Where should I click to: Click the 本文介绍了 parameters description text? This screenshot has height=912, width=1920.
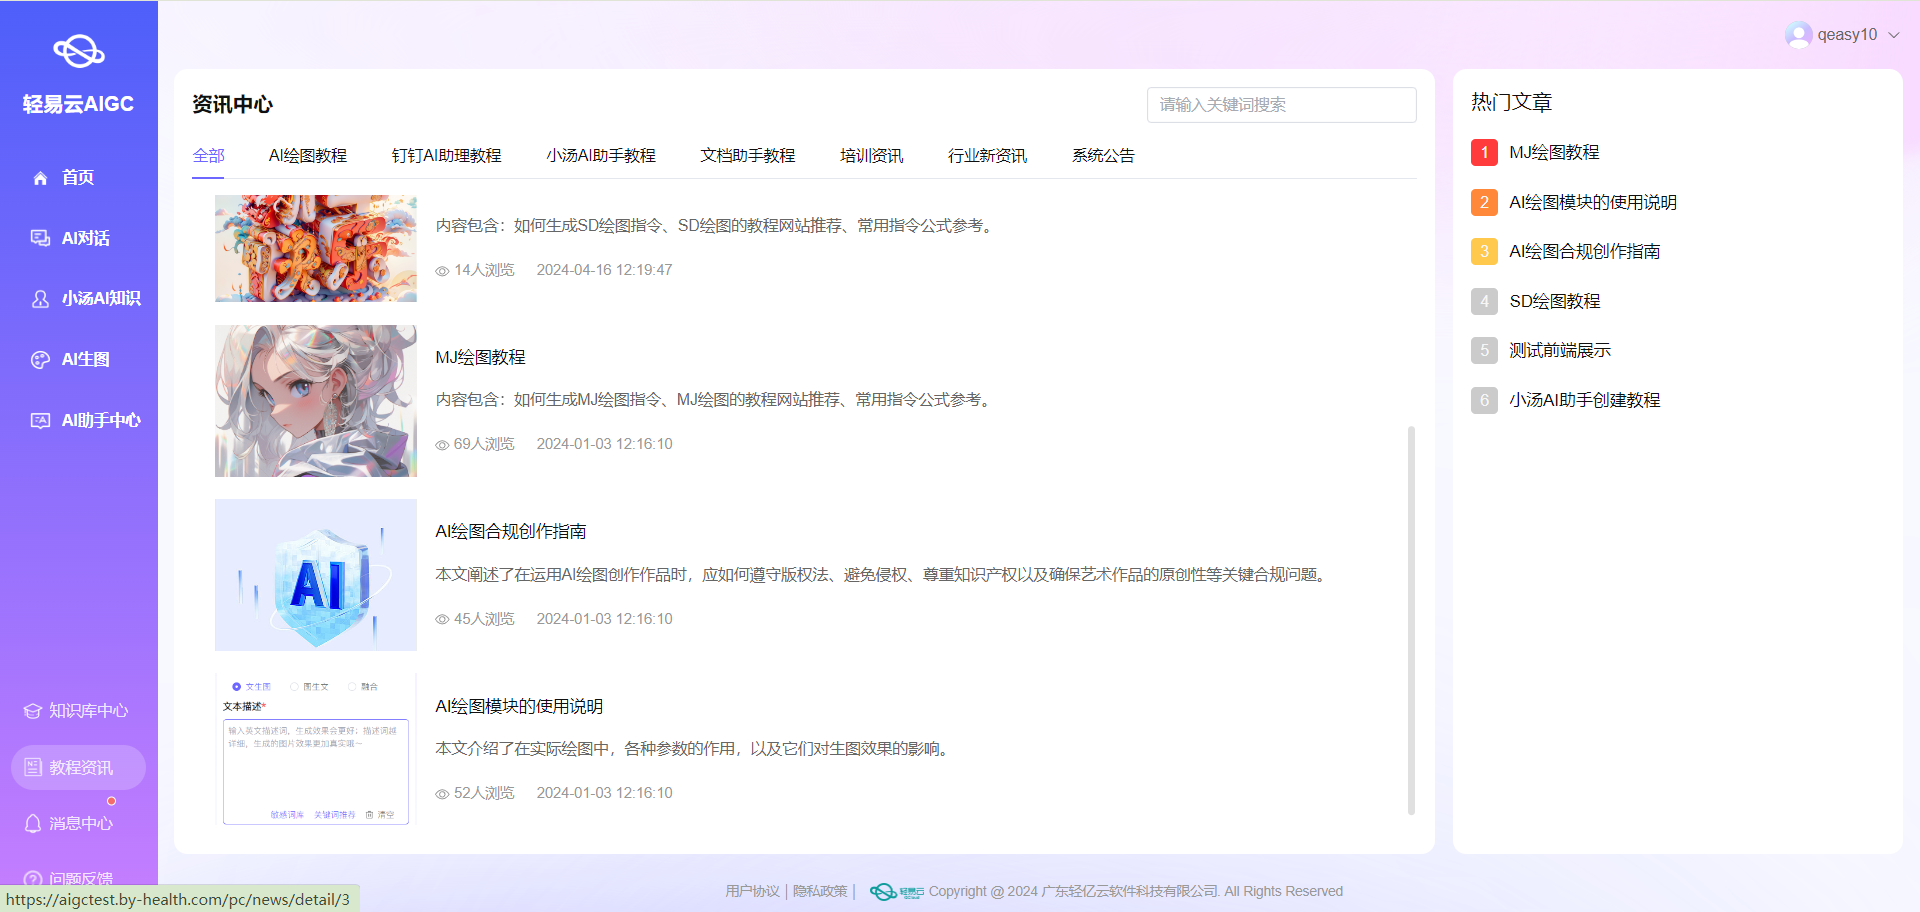(694, 749)
